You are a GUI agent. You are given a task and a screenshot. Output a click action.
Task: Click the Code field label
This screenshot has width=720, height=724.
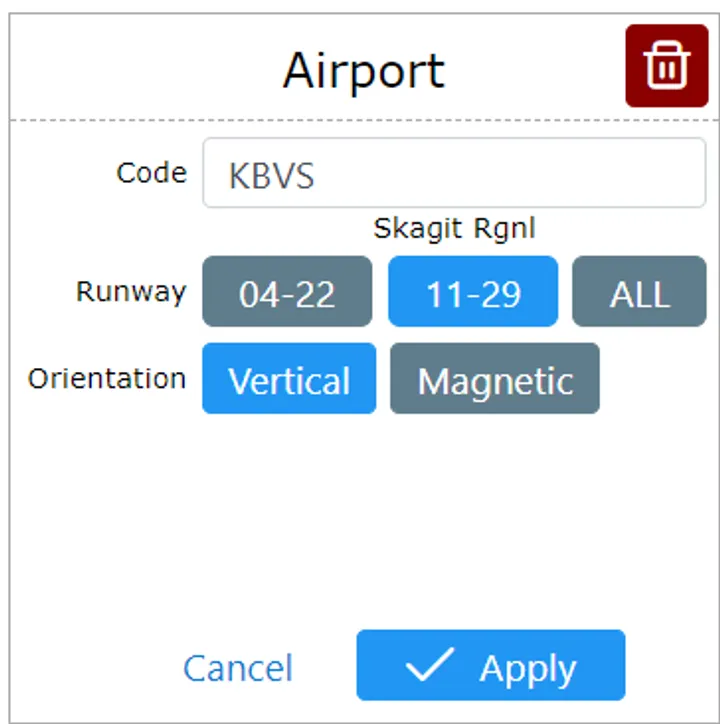point(151,172)
